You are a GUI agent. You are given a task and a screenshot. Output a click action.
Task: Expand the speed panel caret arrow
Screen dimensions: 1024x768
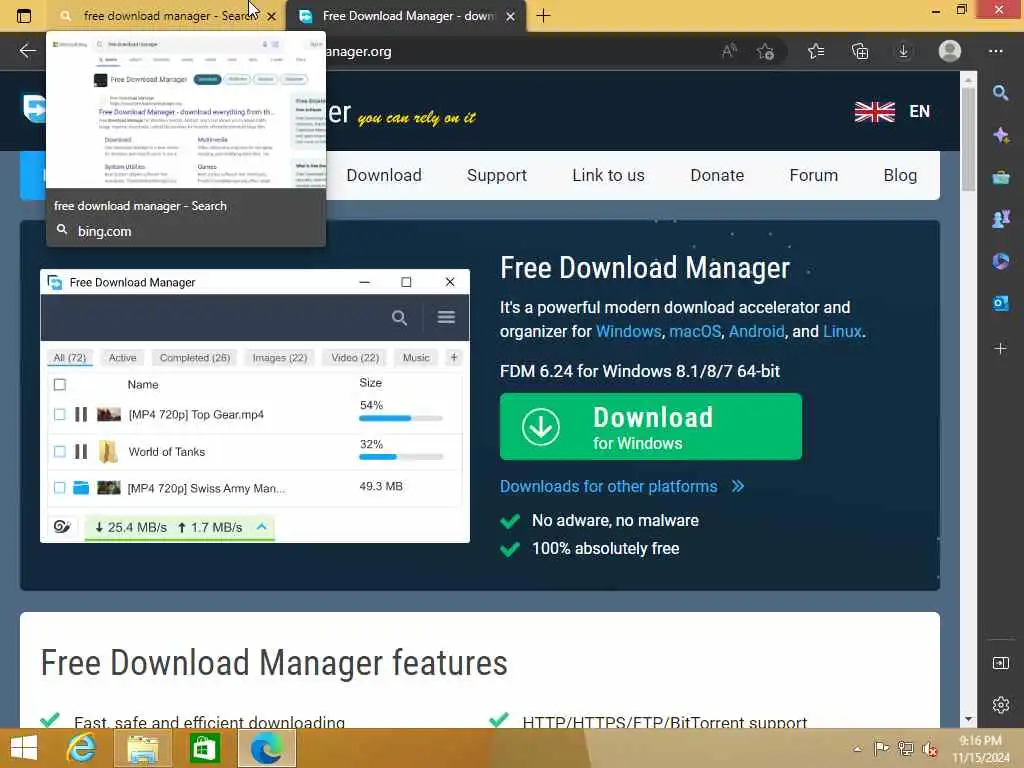pyautogui.click(x=261, y=526)
